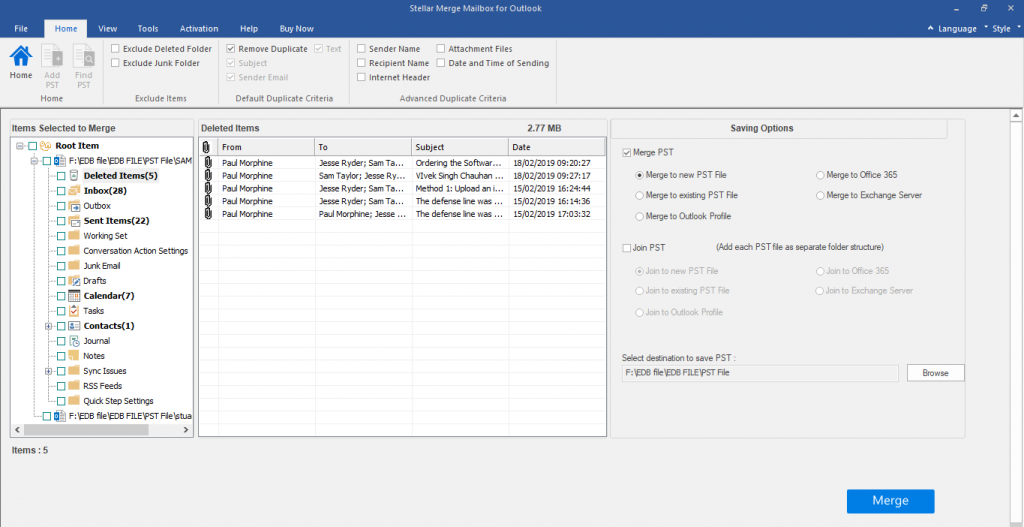Select the RSS Feeds folder icon
Screen dimensions: 1024x527
[x=74, y=386]
